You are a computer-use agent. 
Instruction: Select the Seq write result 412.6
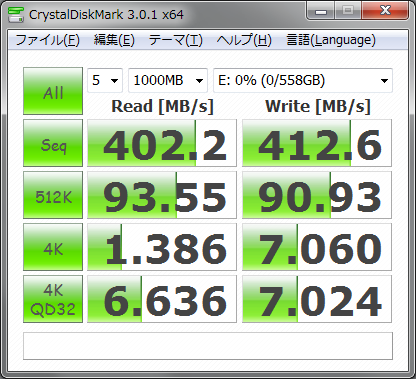click(x=317, y=143)
